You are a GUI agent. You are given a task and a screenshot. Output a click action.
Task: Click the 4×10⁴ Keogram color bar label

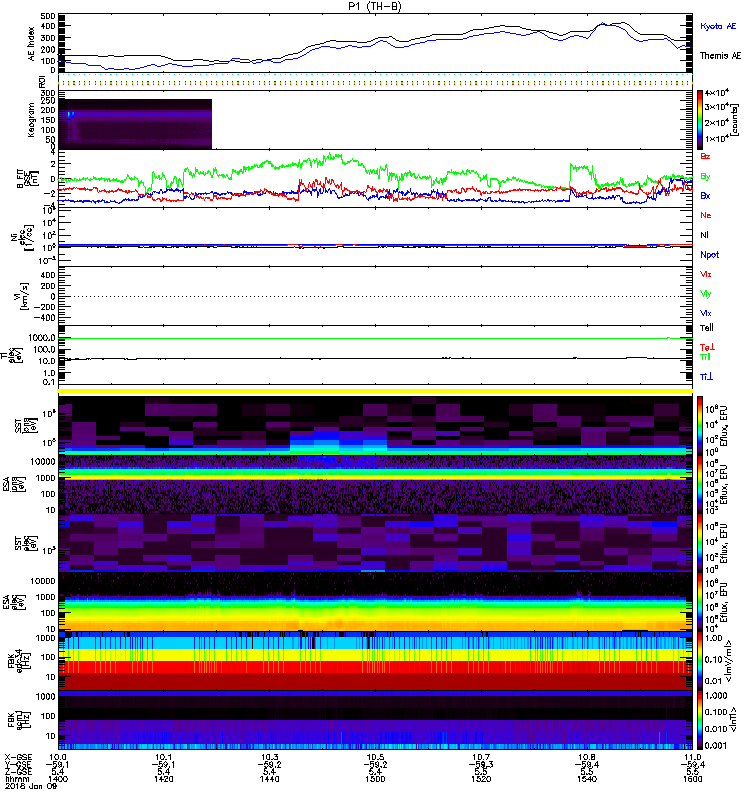[x=717, y=92]
